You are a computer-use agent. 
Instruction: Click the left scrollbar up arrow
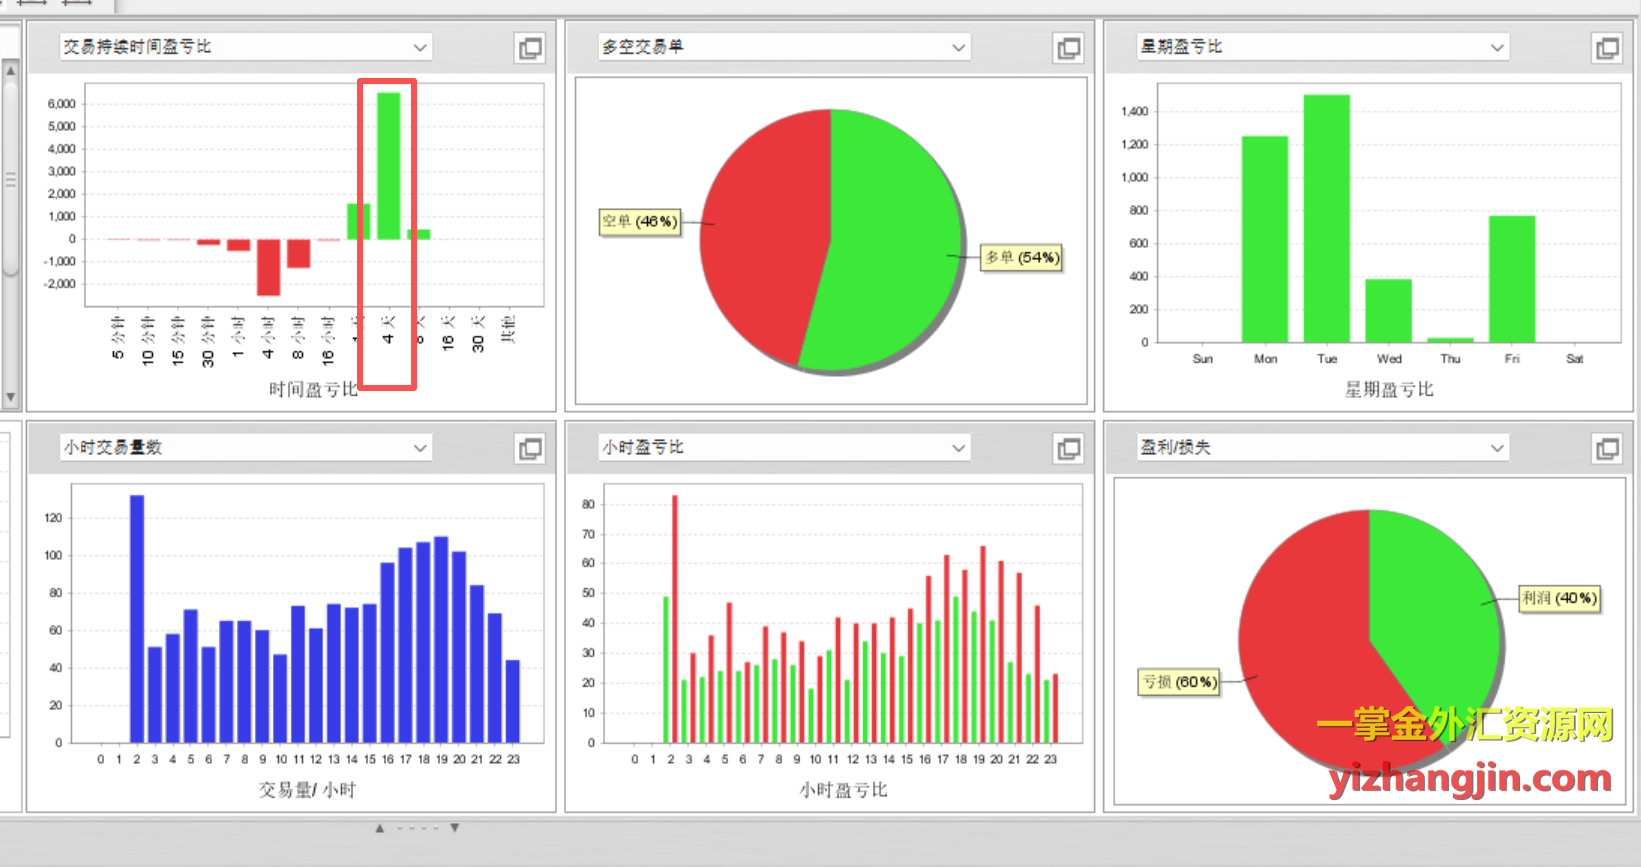[10, 71]
